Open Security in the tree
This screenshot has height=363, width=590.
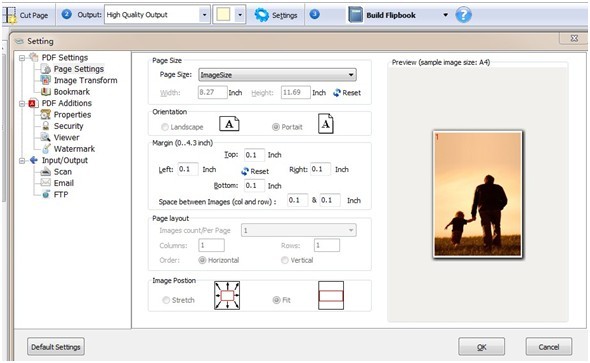[68, 126]
